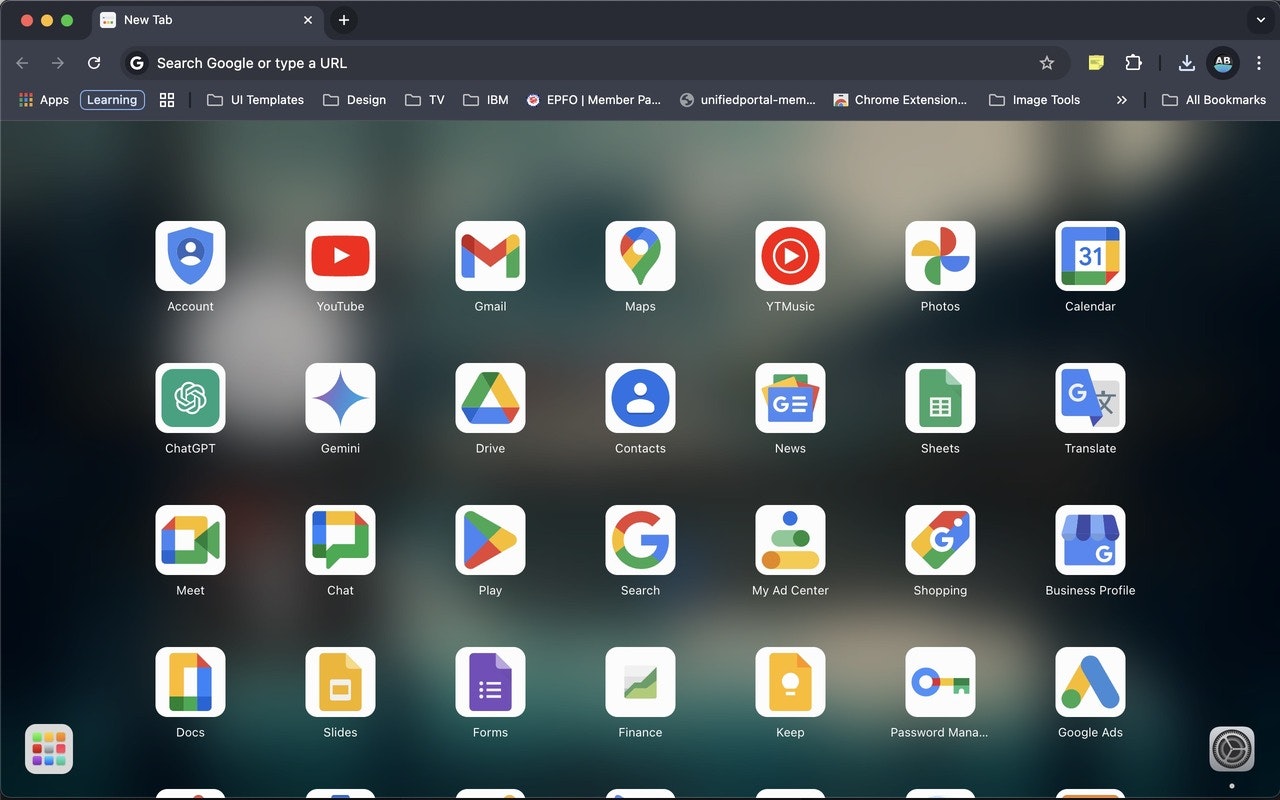Viewport: 1280px width, 800px height.
Task: Open Google Finance app
Action: coord(640,682)
